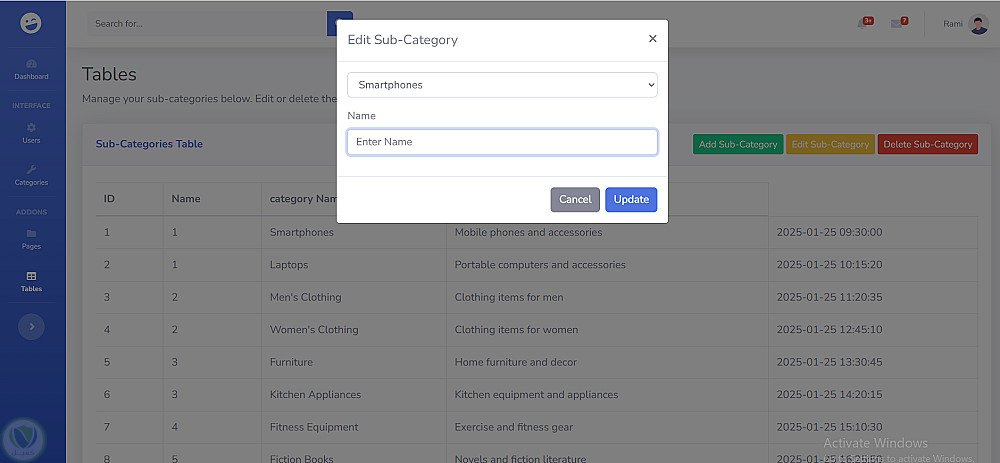Screen dimensions: 1000x463
Task: Open the Smartphones category dropdown
Action: coord(502,85)
